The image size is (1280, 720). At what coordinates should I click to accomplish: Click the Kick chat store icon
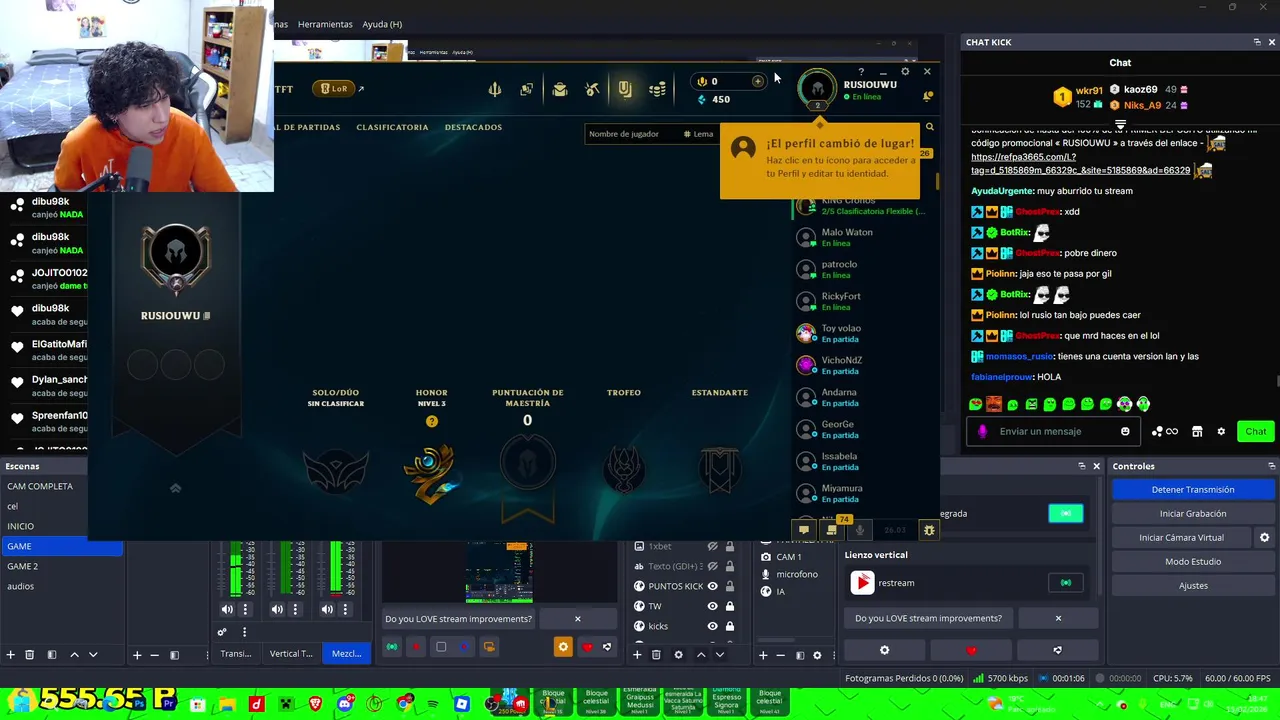(x=1197, y=431)
